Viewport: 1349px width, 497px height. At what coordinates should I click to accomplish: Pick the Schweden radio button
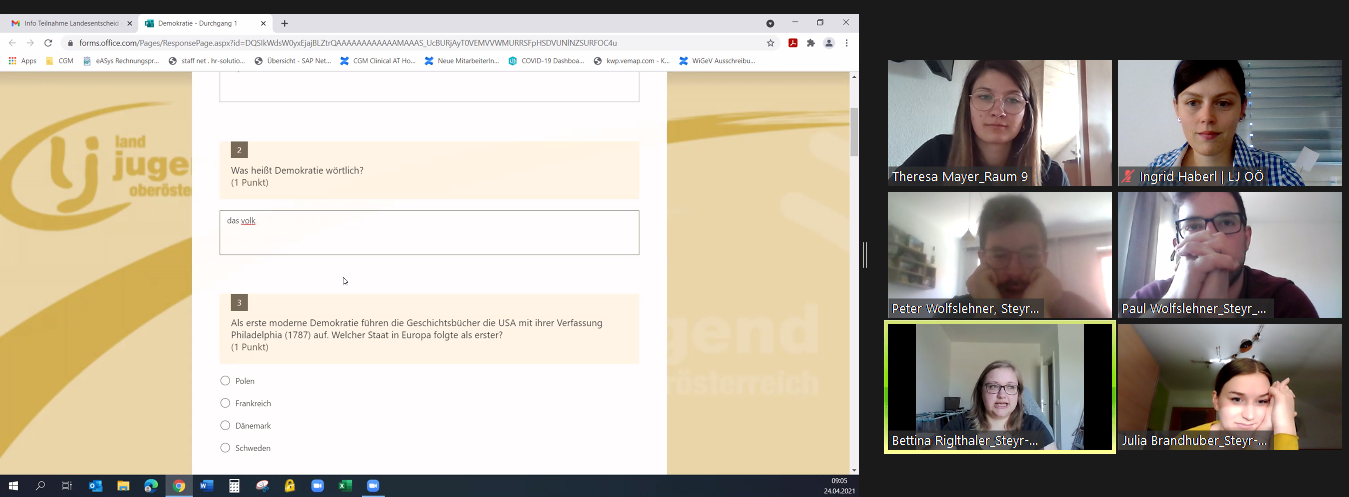pos(225,448)
